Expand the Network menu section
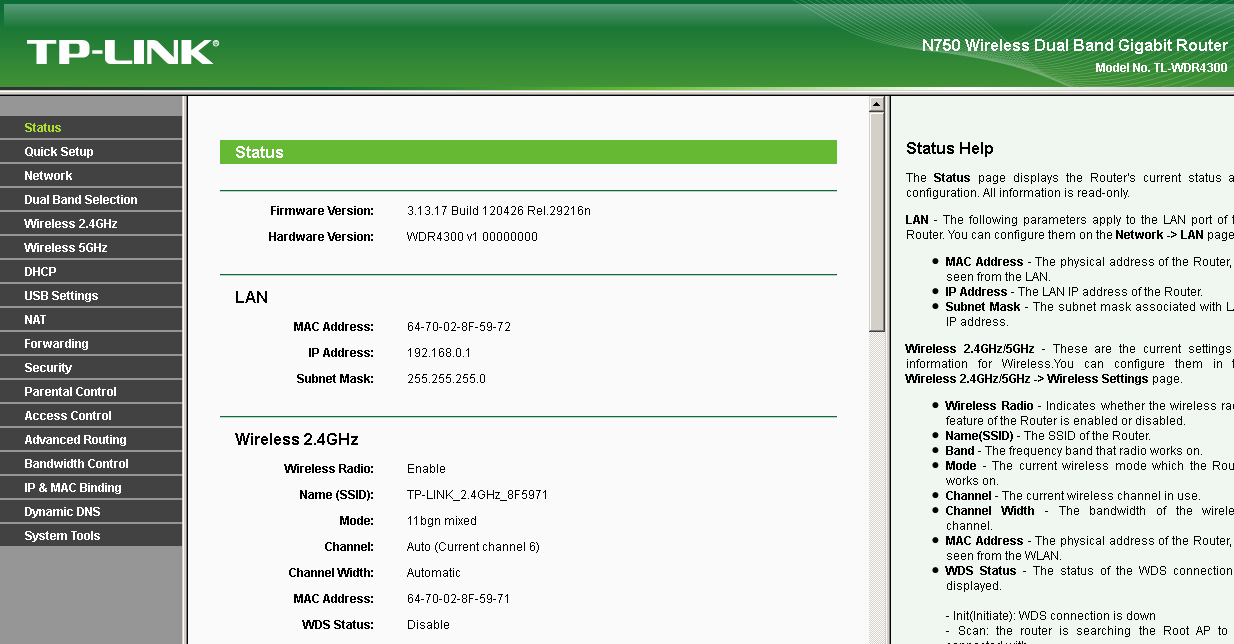The image size is (1234, 644). click(48, 176)
